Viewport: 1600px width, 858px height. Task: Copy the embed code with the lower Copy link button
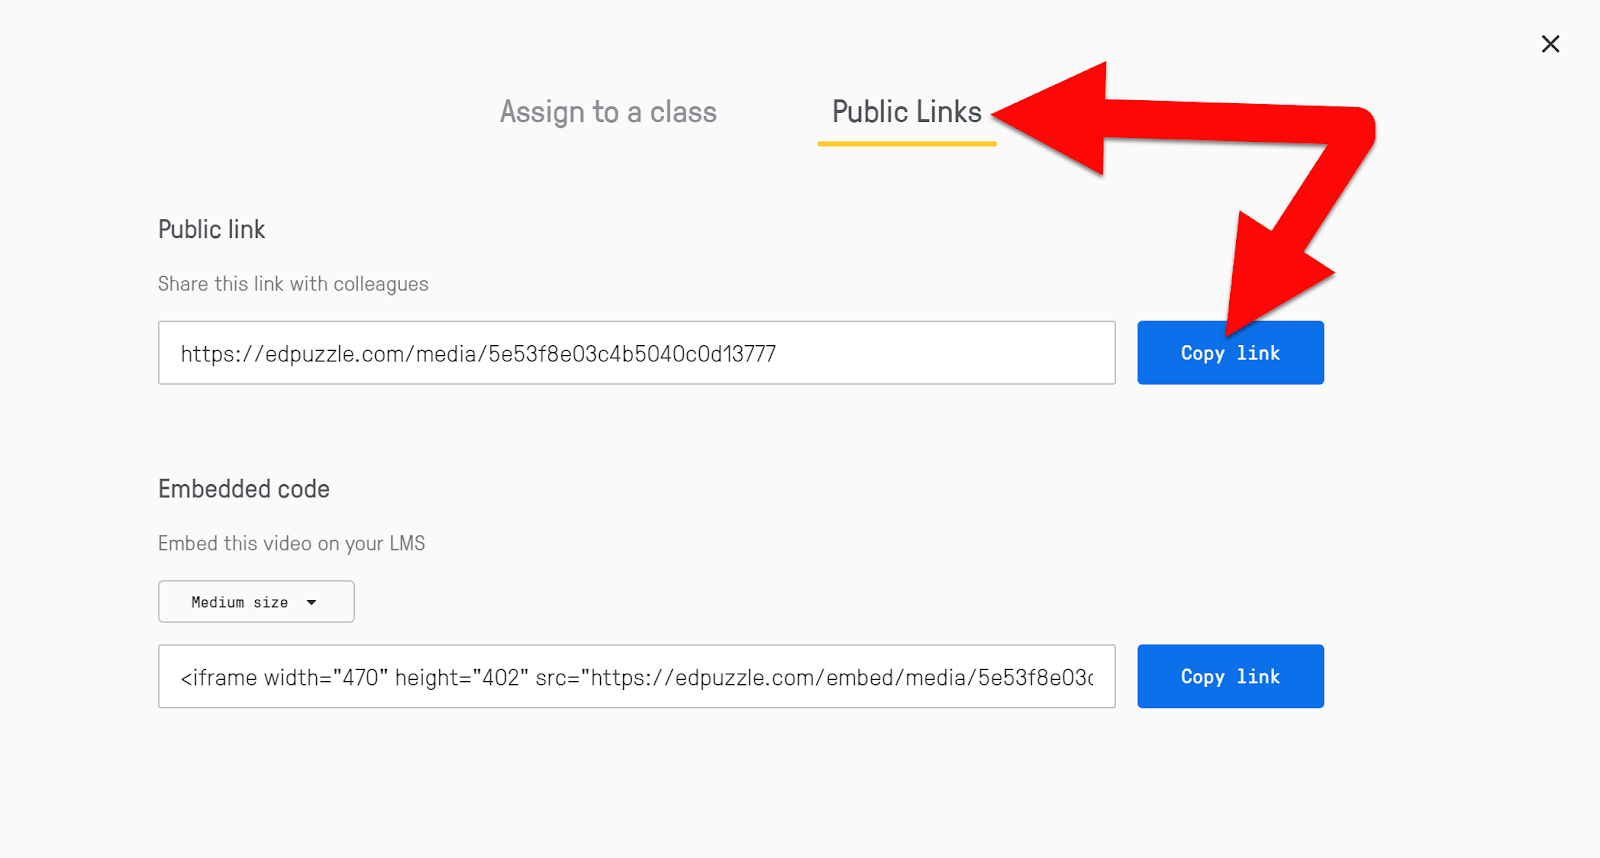1230,677
